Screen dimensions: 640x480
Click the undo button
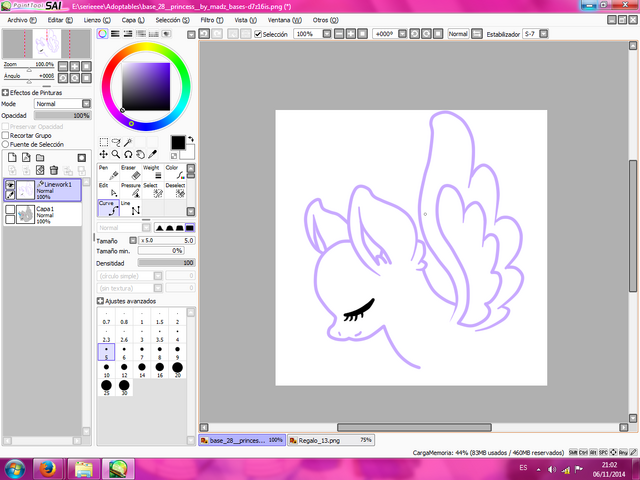pyautogui.click(x=204, y=34)
